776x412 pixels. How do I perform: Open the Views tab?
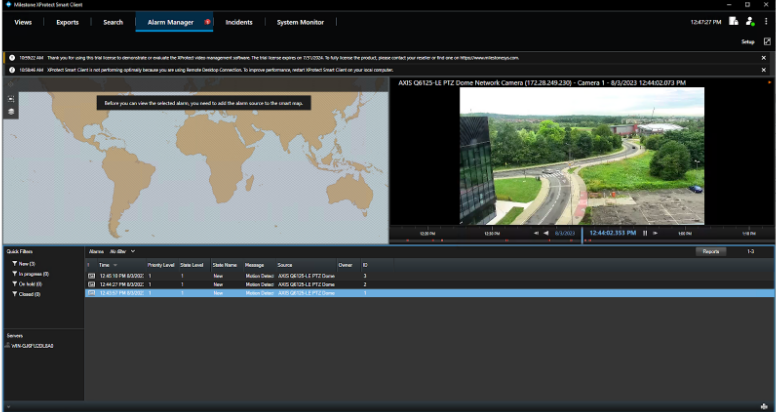pos(23,22)
